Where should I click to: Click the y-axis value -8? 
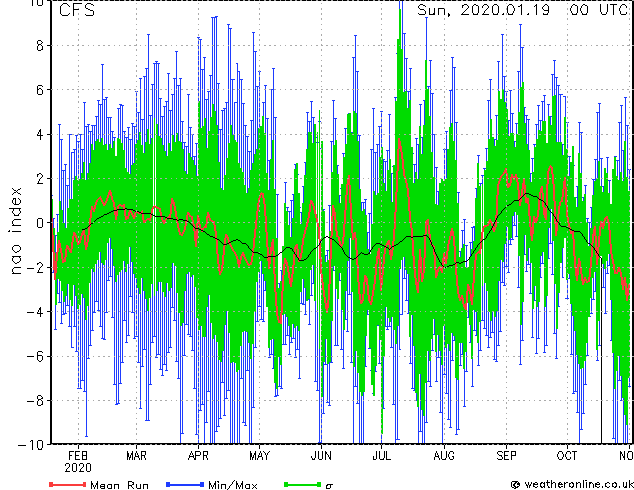[35, 401]
